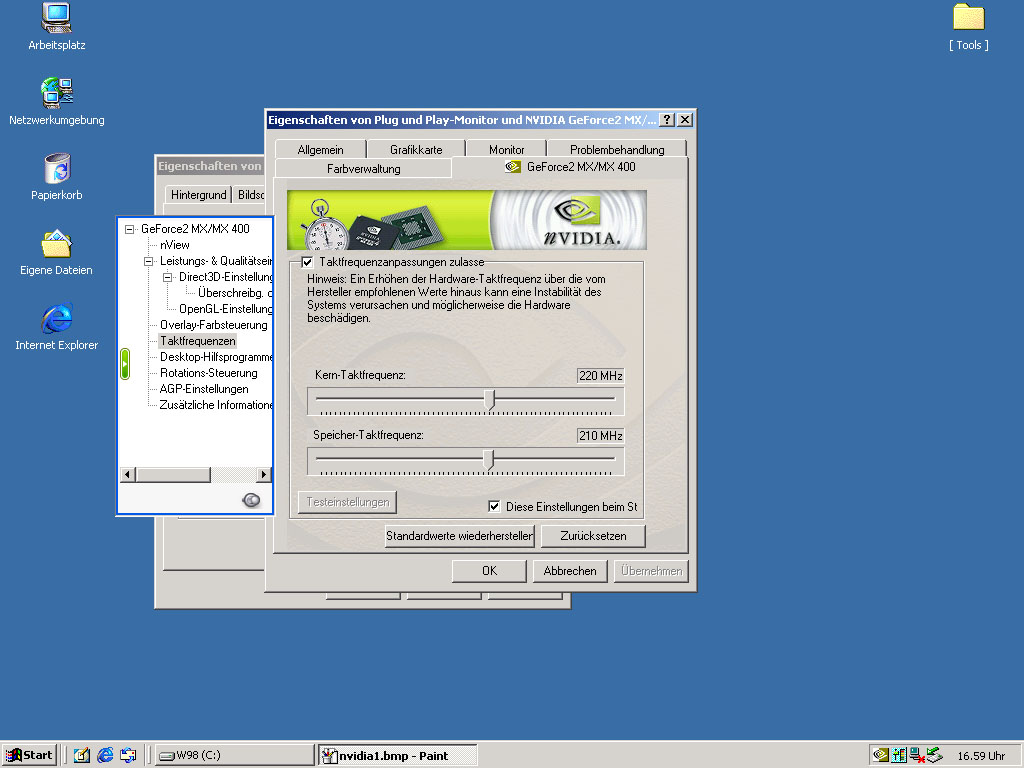This screenshot has width=1024, height=768.
Task: Open the Papierkorb recycle bin icon
Action: [x=56, y=169]
